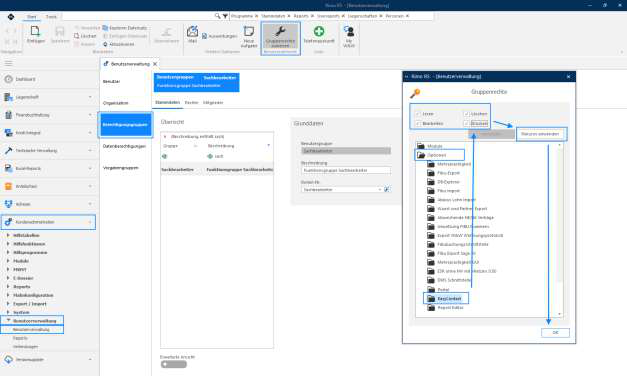Click the dialog tree vertical scrollbar
The width and height of the screenshot is (627, 376).
[559, 230]
